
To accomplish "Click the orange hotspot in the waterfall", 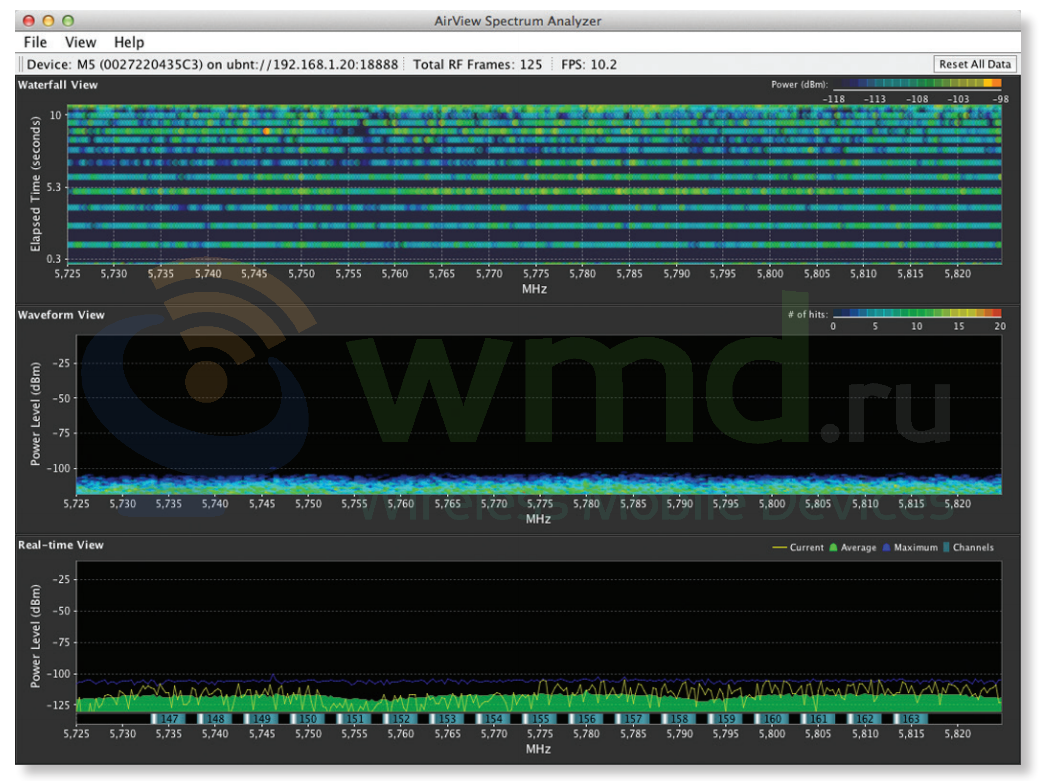I will (x=266, y=131).
